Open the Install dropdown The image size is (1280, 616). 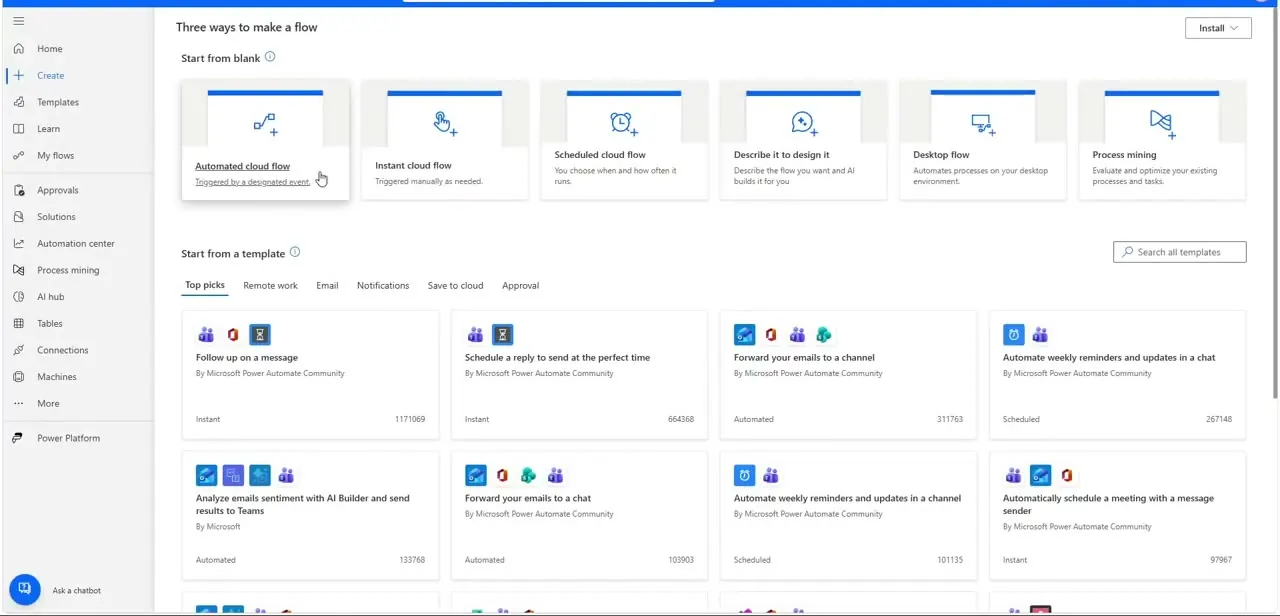[x=1218, y=28]
